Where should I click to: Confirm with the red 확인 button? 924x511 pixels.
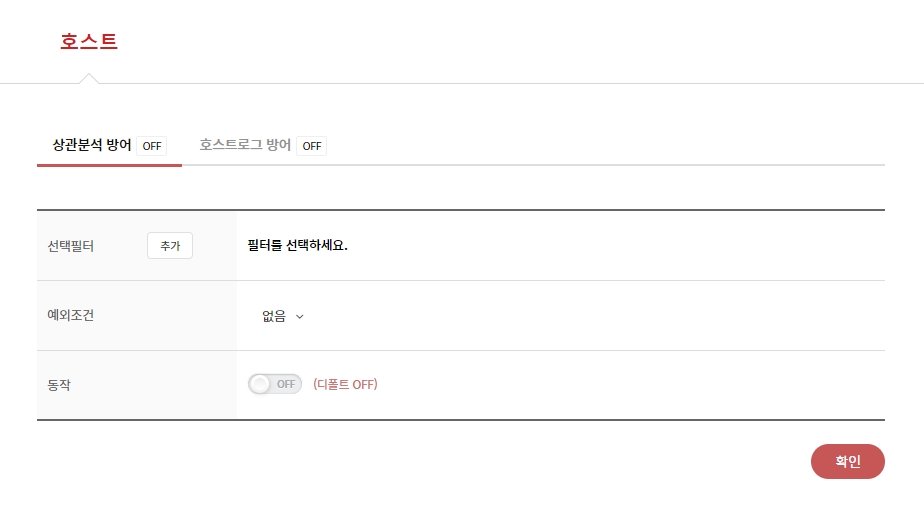(x=847, y=461)
